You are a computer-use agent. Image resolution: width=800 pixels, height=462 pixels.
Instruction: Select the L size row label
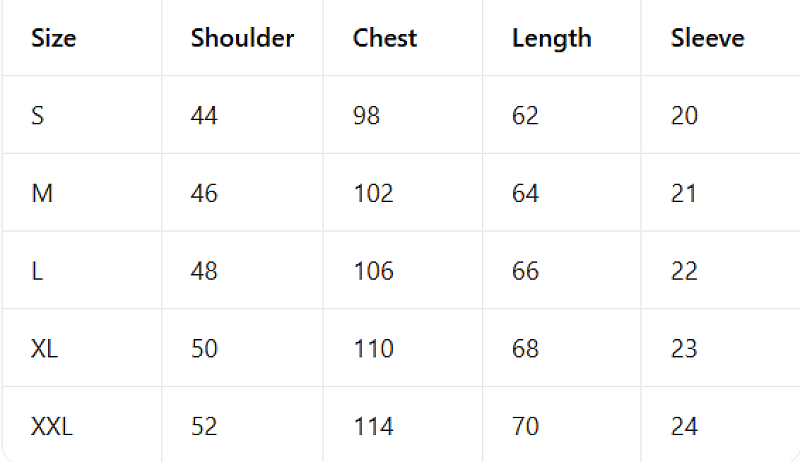[37, 271]
